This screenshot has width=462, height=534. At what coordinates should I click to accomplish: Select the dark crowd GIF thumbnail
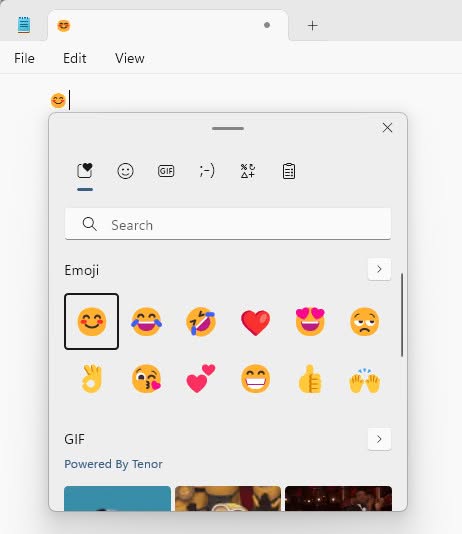(338, 499)
